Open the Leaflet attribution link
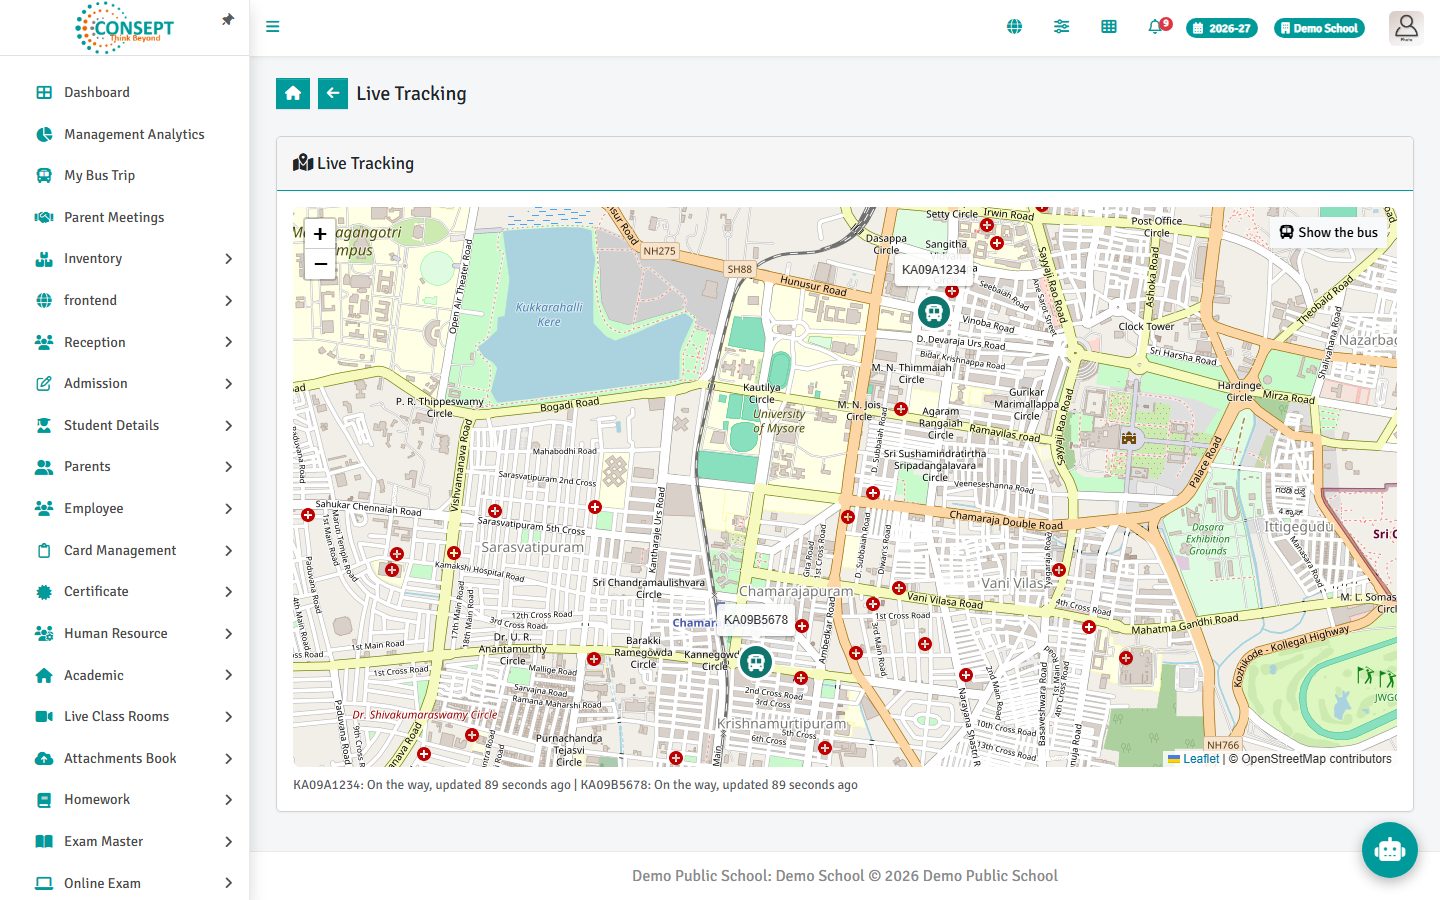This screenshot has height=900, width=1440. (1194, 759)
